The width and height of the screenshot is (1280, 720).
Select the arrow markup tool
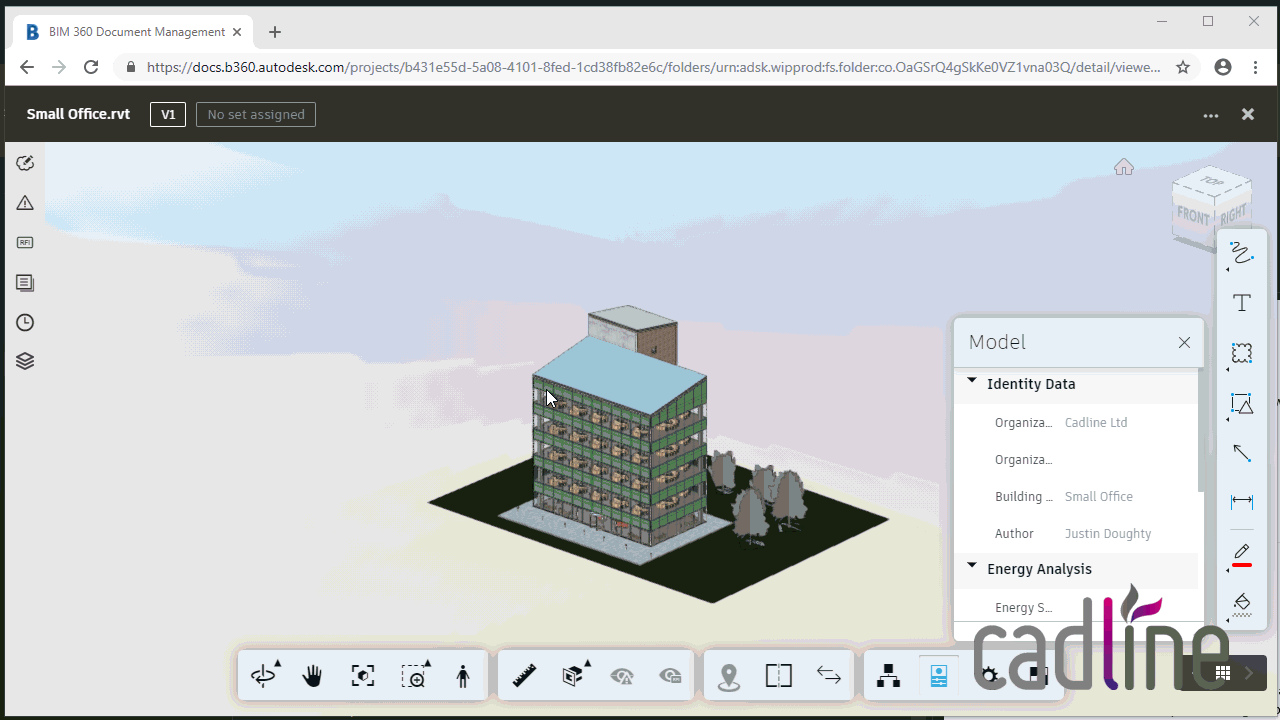click(x=1242, y=453)
